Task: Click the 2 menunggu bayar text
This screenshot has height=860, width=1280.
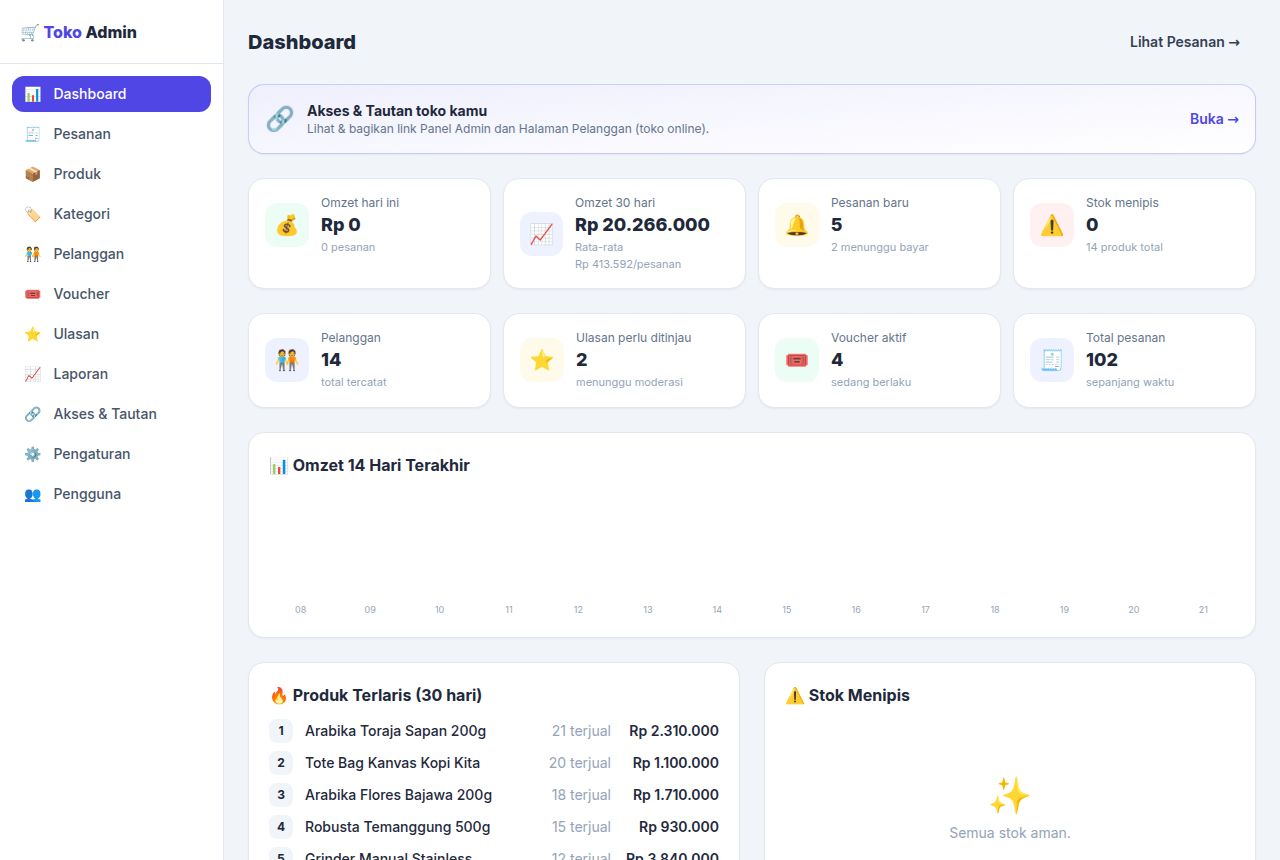Action: pos(880,247)
